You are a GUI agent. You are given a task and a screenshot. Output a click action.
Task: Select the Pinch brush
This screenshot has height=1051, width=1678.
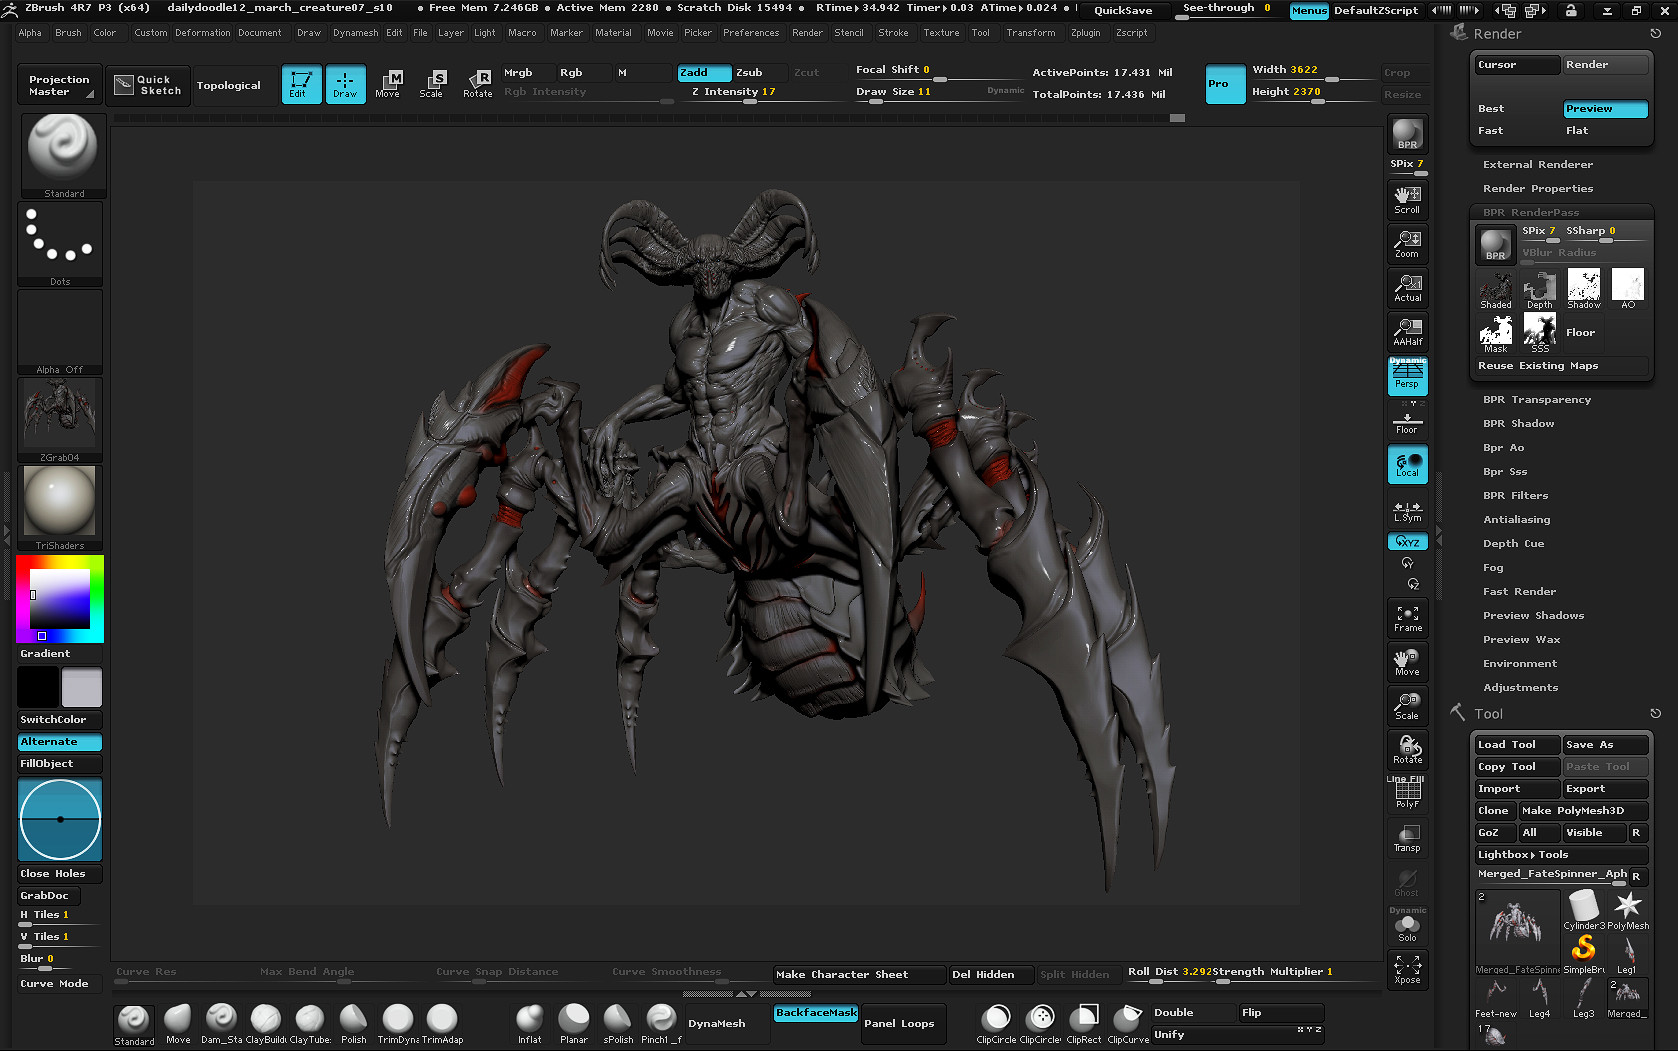click(661, 1024)
